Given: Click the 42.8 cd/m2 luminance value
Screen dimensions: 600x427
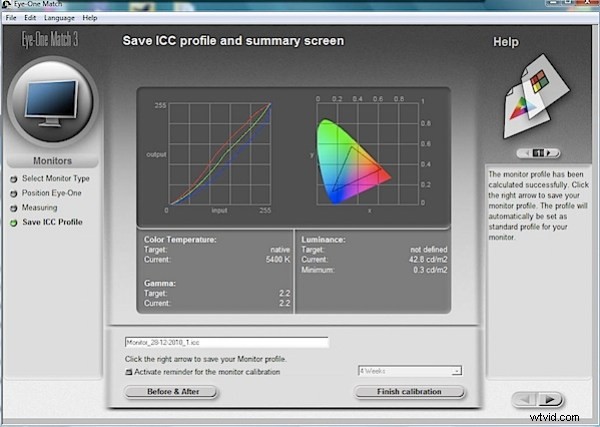Looking at the screenshot, I should [x=428, y=259].
